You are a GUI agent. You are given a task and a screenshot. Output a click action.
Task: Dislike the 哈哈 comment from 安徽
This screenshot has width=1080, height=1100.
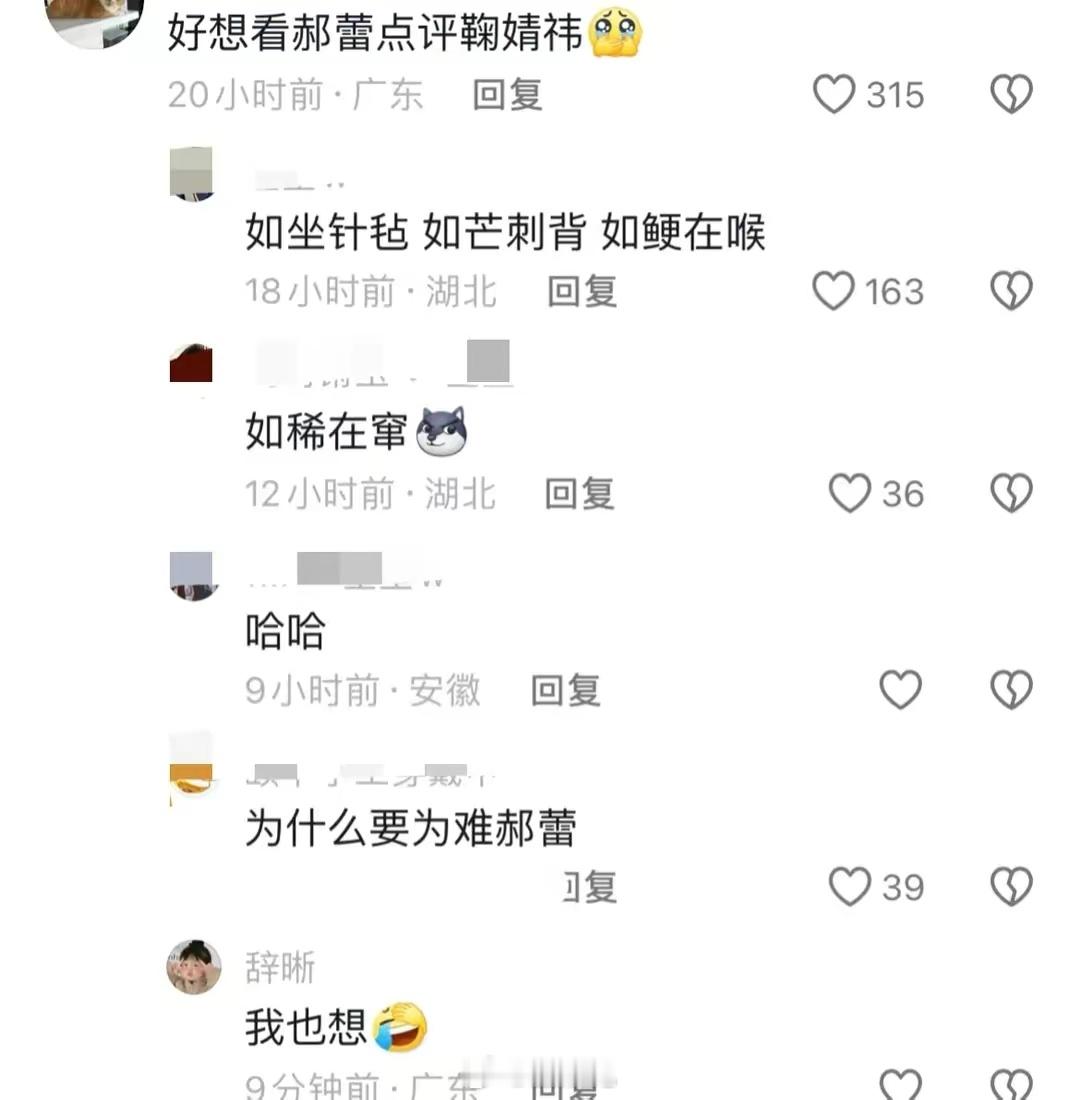(x=1011, y=690)
